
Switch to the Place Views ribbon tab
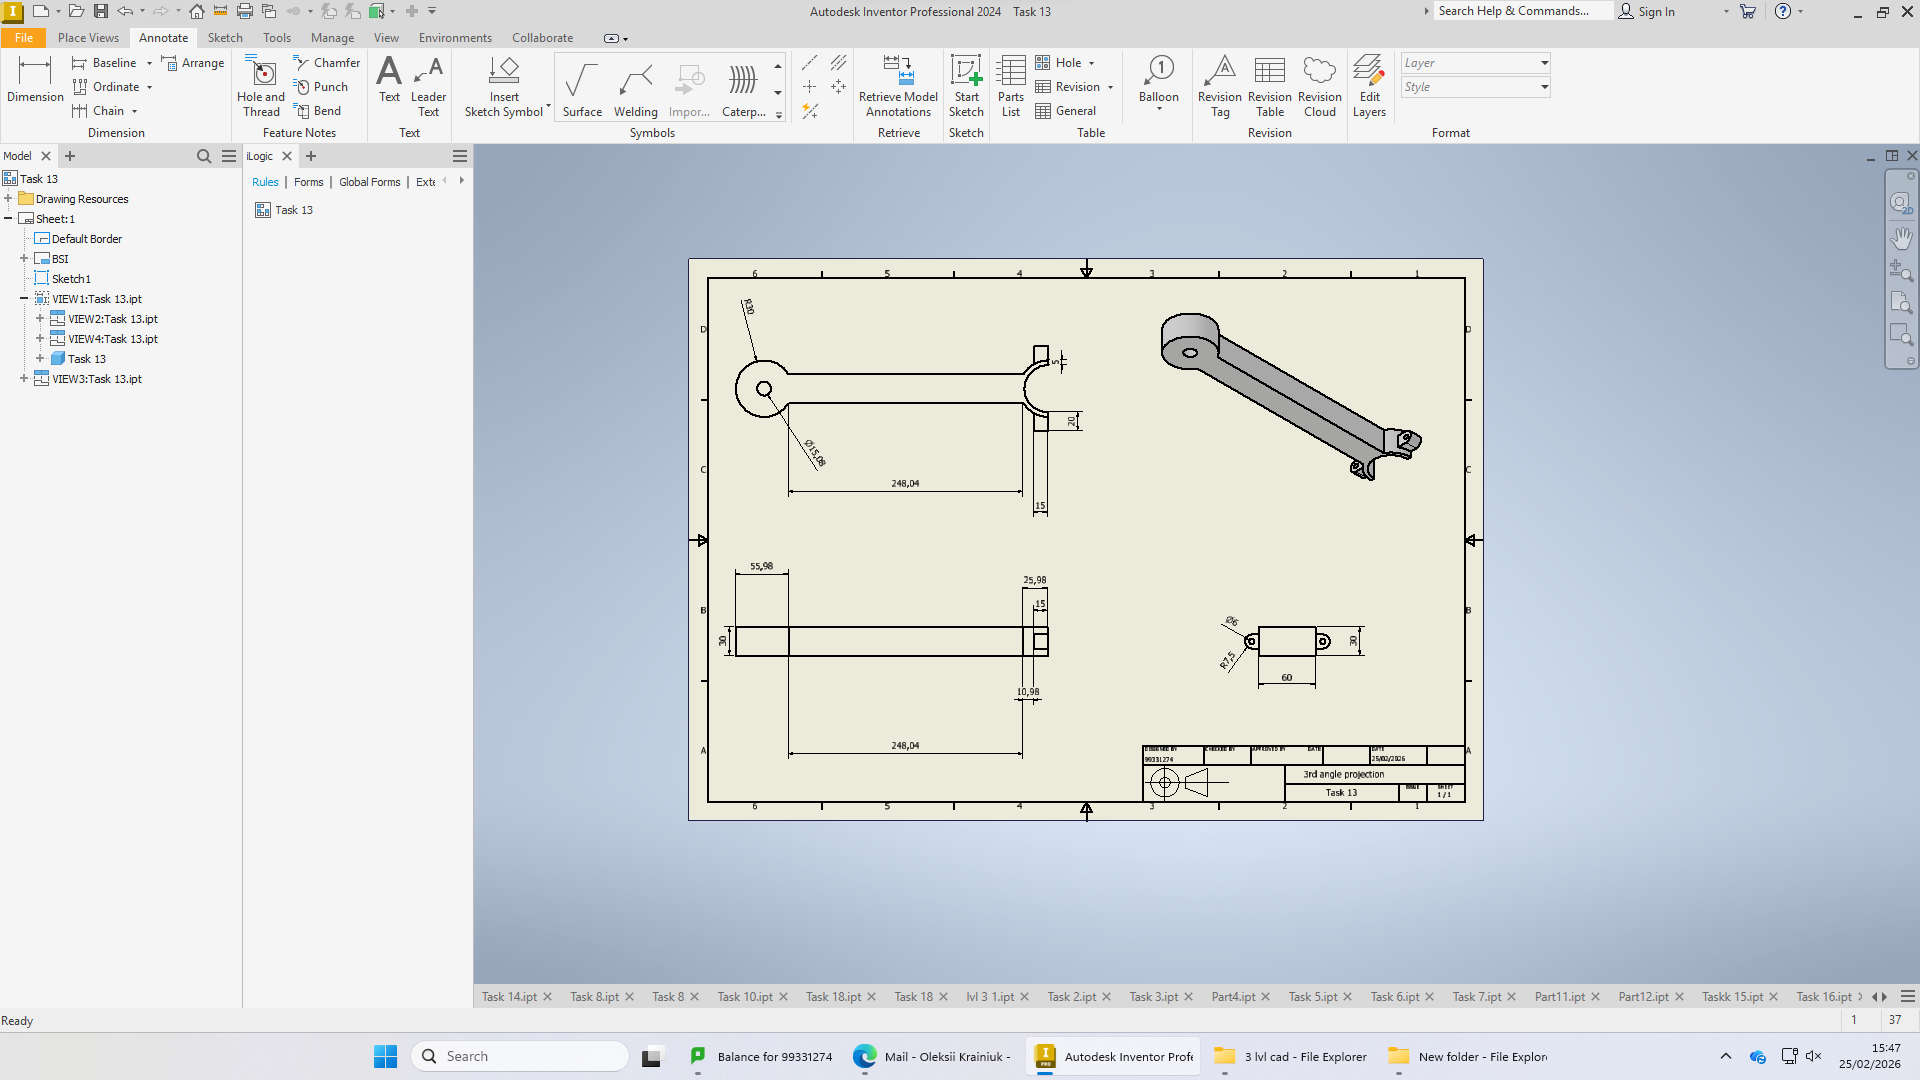pos(88,38)
